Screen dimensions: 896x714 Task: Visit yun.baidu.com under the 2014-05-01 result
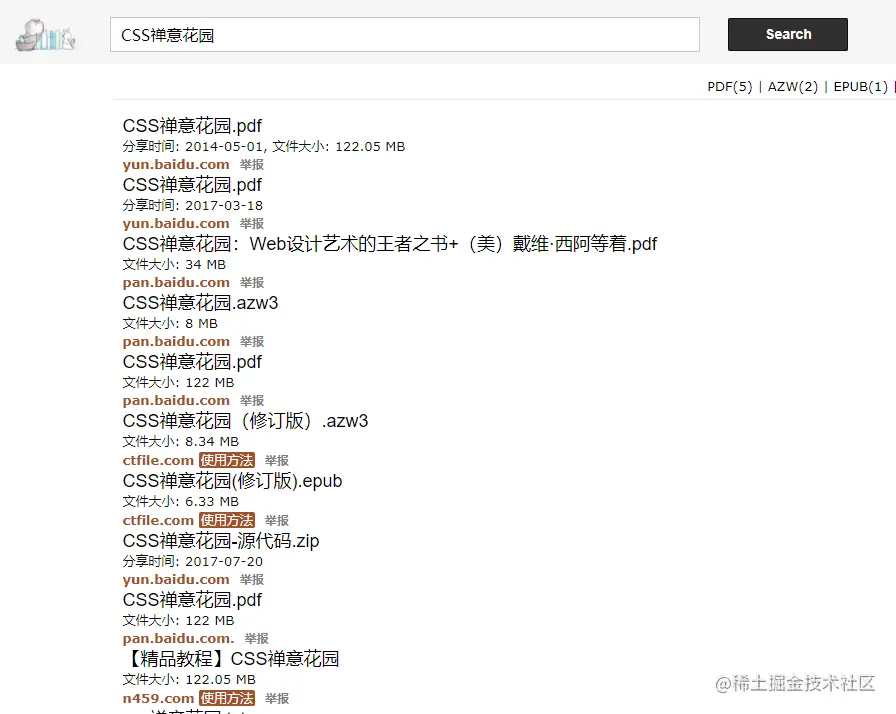click(x=176, y=165)
